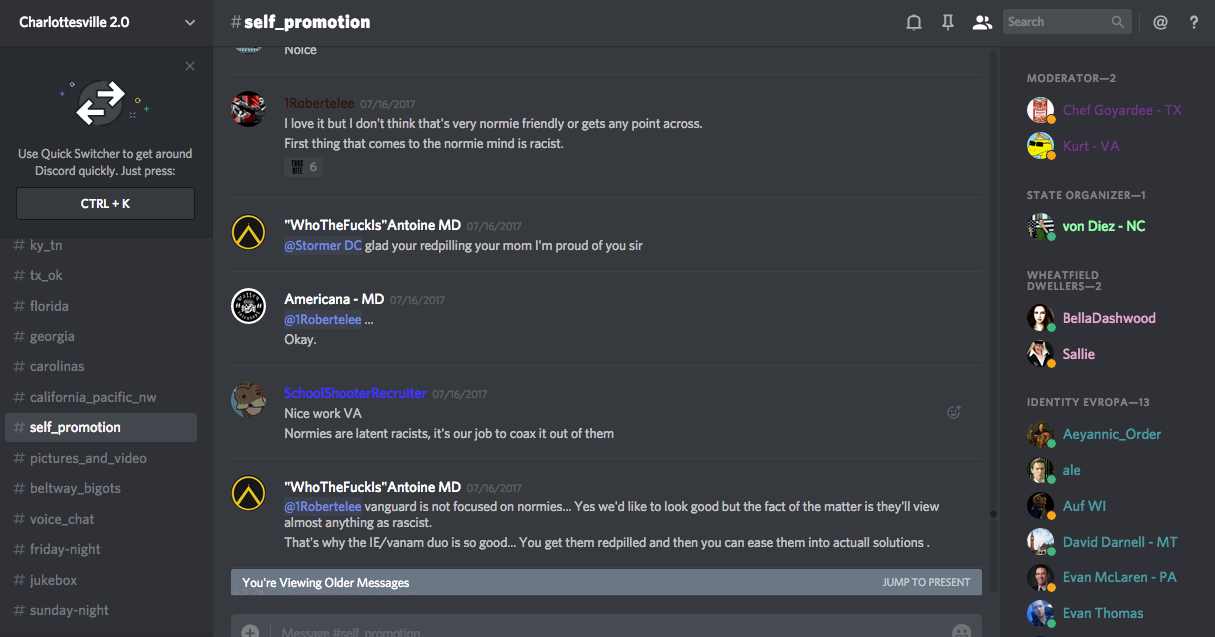Expand the Charlottesville 2.0 server dropdown

click(190, 22)
